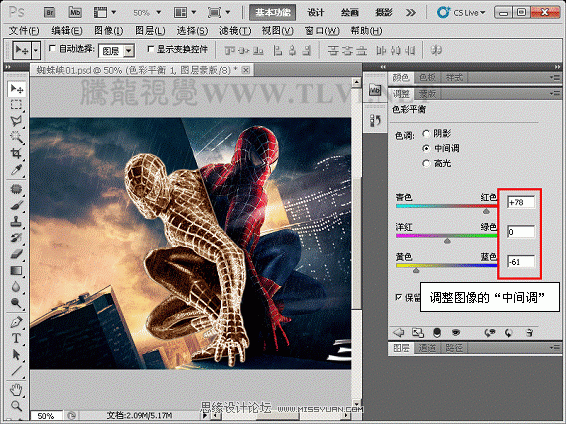Switch to the Masks tab
566x424 pixels.
click(x=427, y=94)
